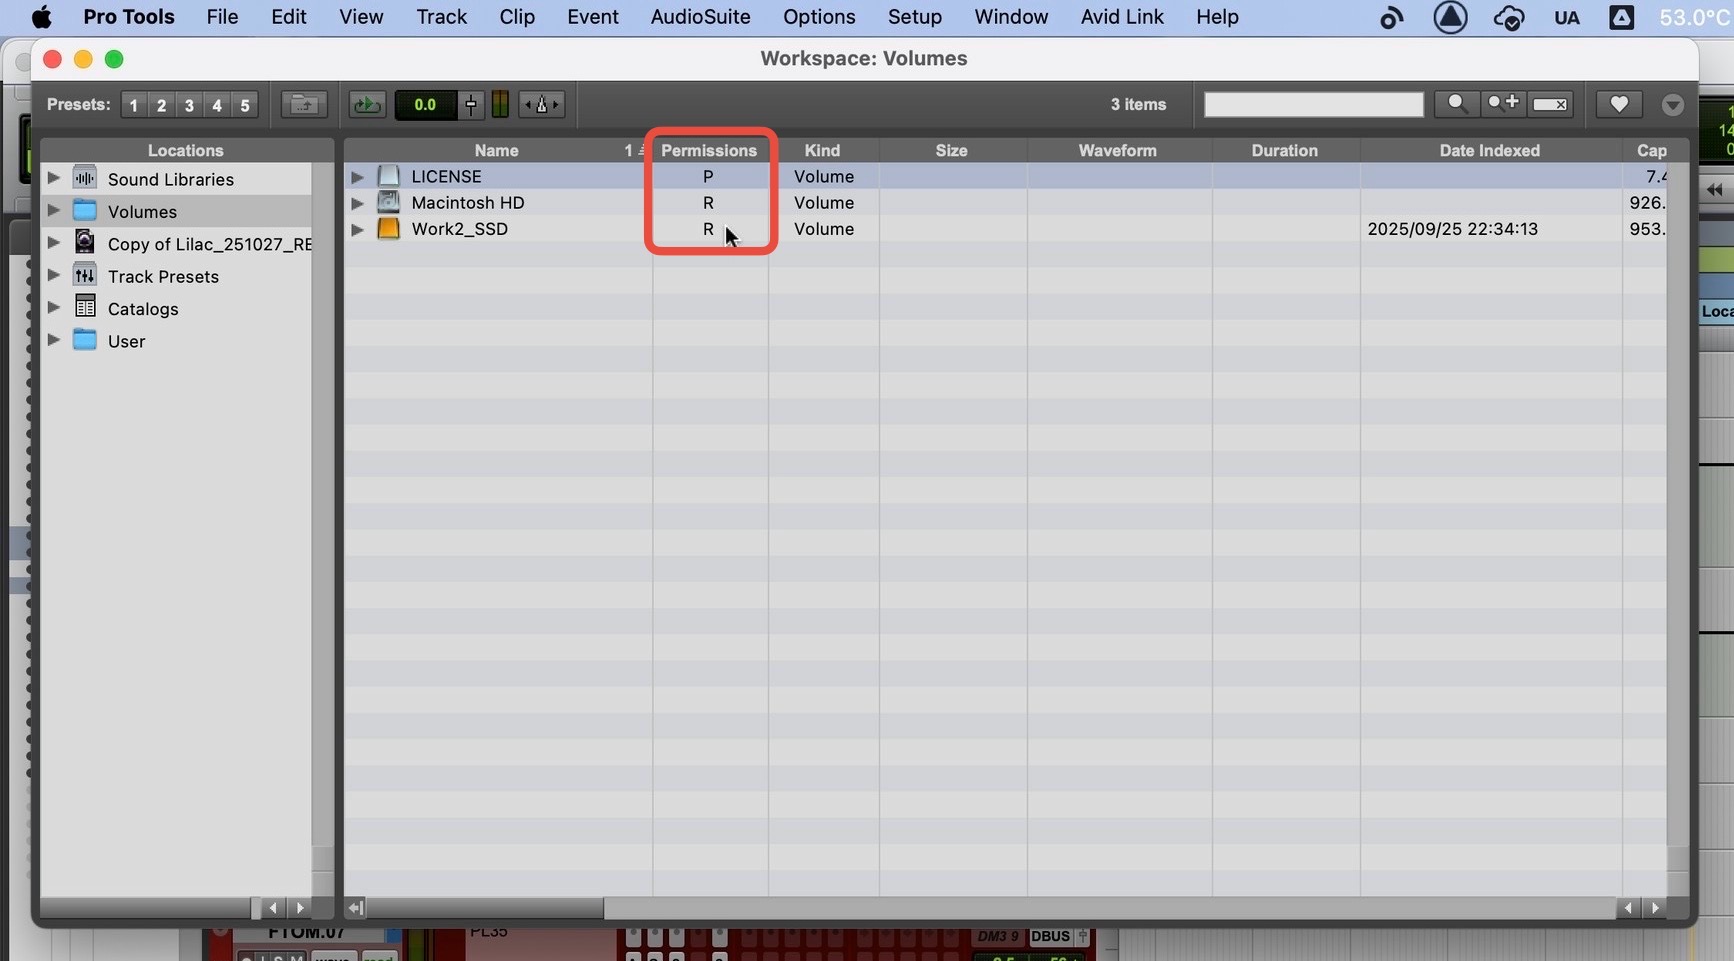
Task: Expand the Macintosh HD volume
Action: click(357, 203)
